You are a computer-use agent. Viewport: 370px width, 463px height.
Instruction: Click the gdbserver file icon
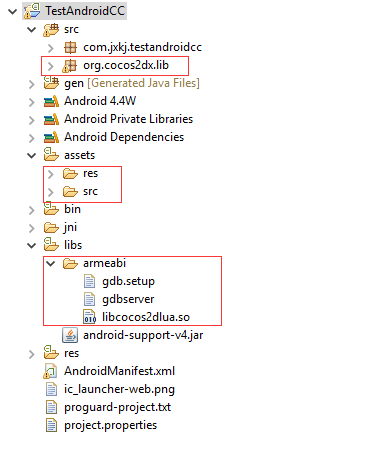(x=89, y=299)
